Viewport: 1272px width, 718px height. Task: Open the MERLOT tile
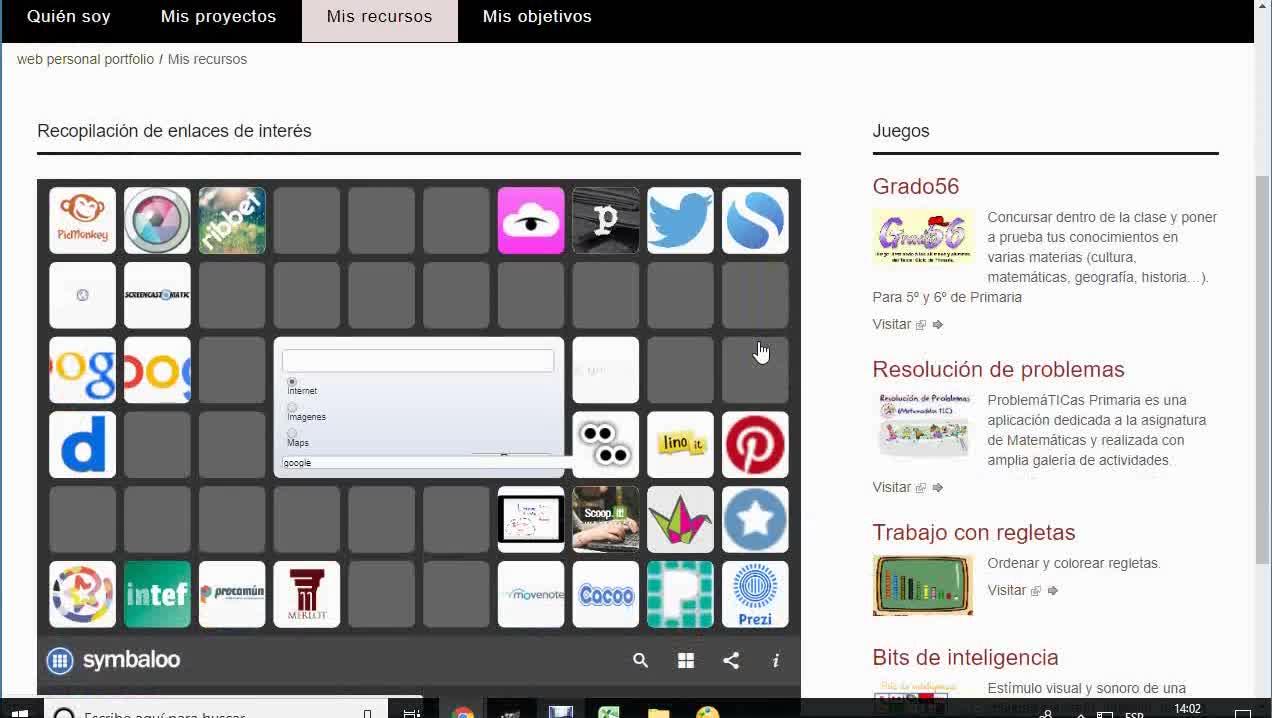[x=307, y=594]
